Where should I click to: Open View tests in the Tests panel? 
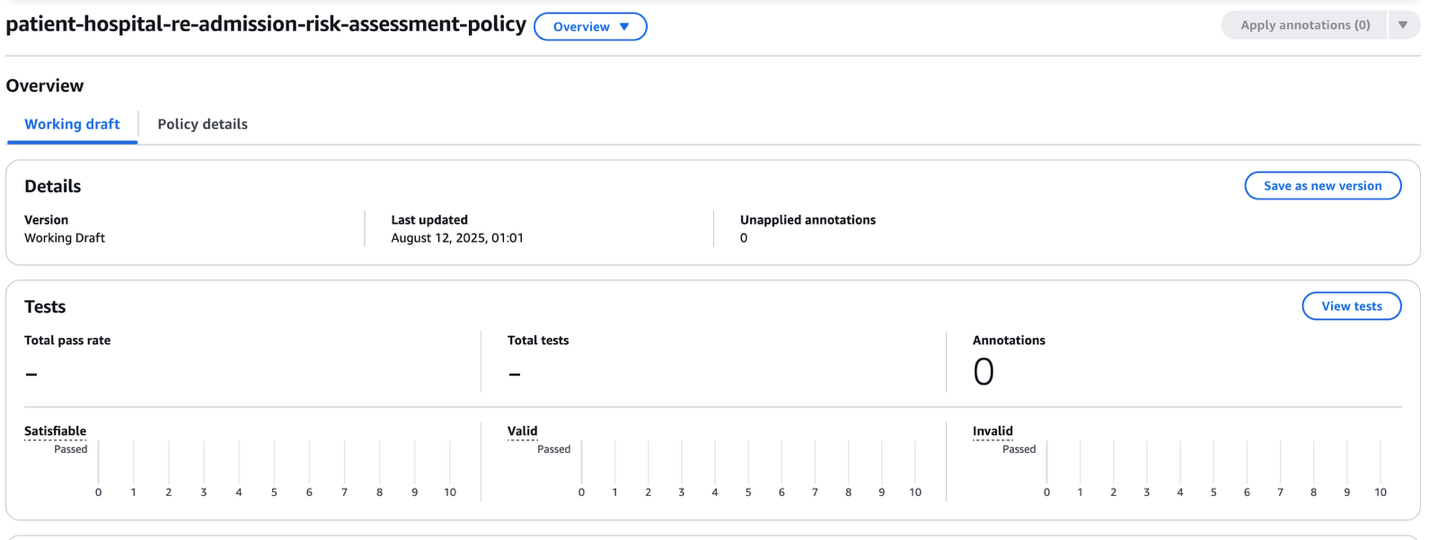pyautogui.click(x=1351, y=306)
